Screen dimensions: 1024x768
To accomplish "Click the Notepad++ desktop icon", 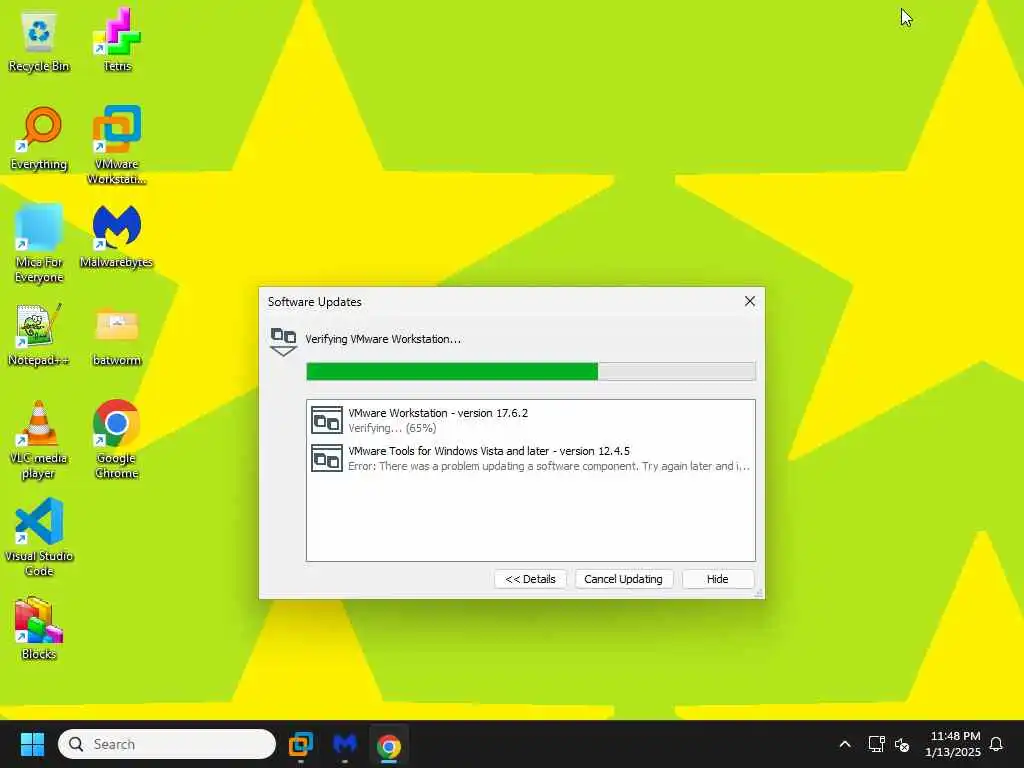I will point(39,334).
